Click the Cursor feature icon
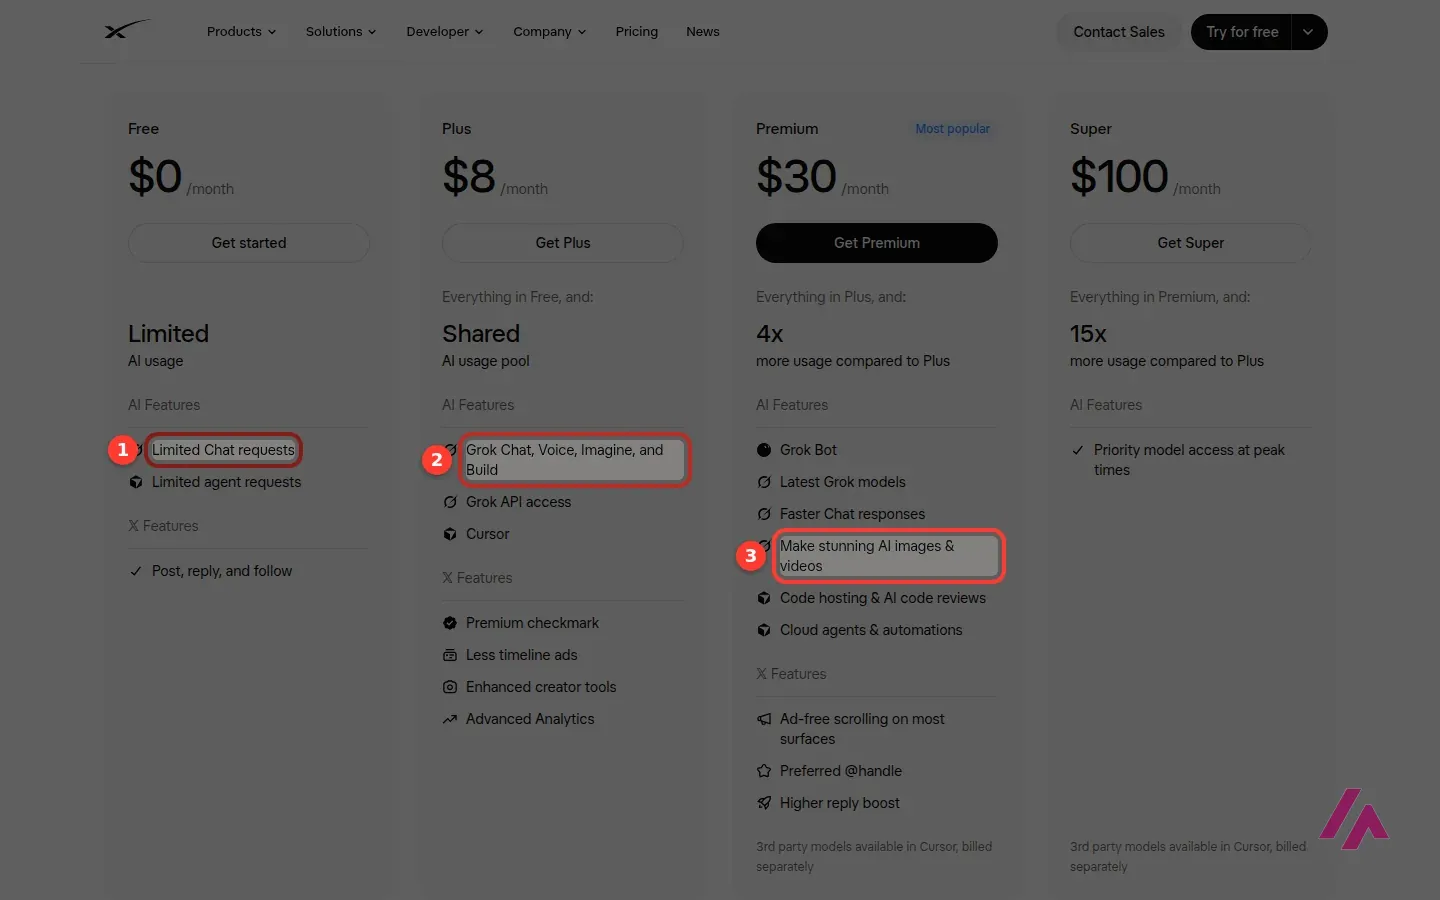Screen dimensions: 1440x900 click(450, 534)
